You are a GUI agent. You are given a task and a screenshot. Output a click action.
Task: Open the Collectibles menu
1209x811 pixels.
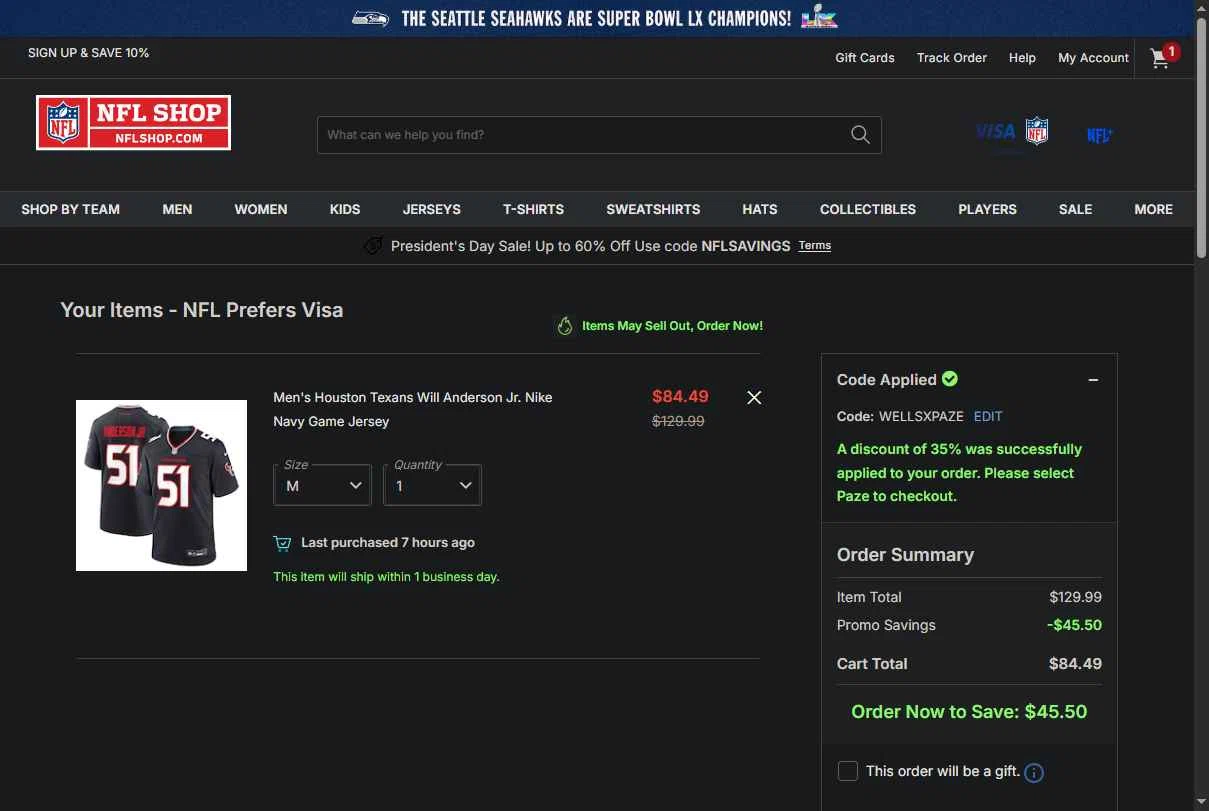pos(868,209)
